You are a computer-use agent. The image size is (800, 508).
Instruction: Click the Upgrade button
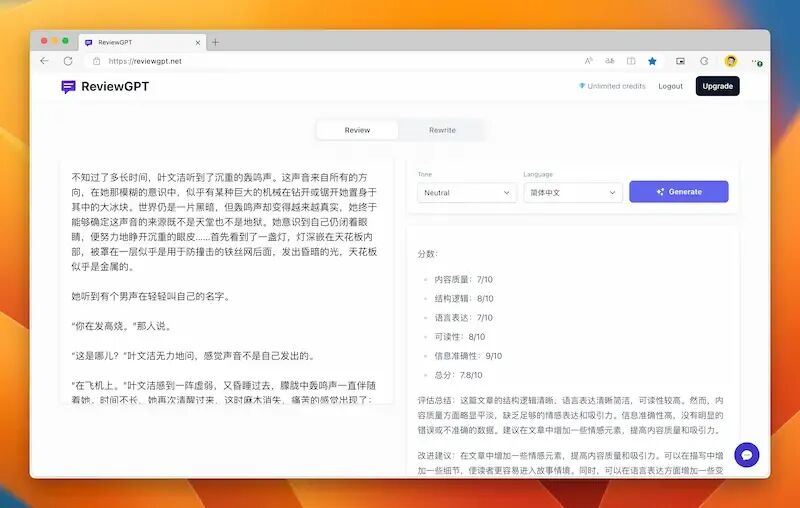(717, 86)
